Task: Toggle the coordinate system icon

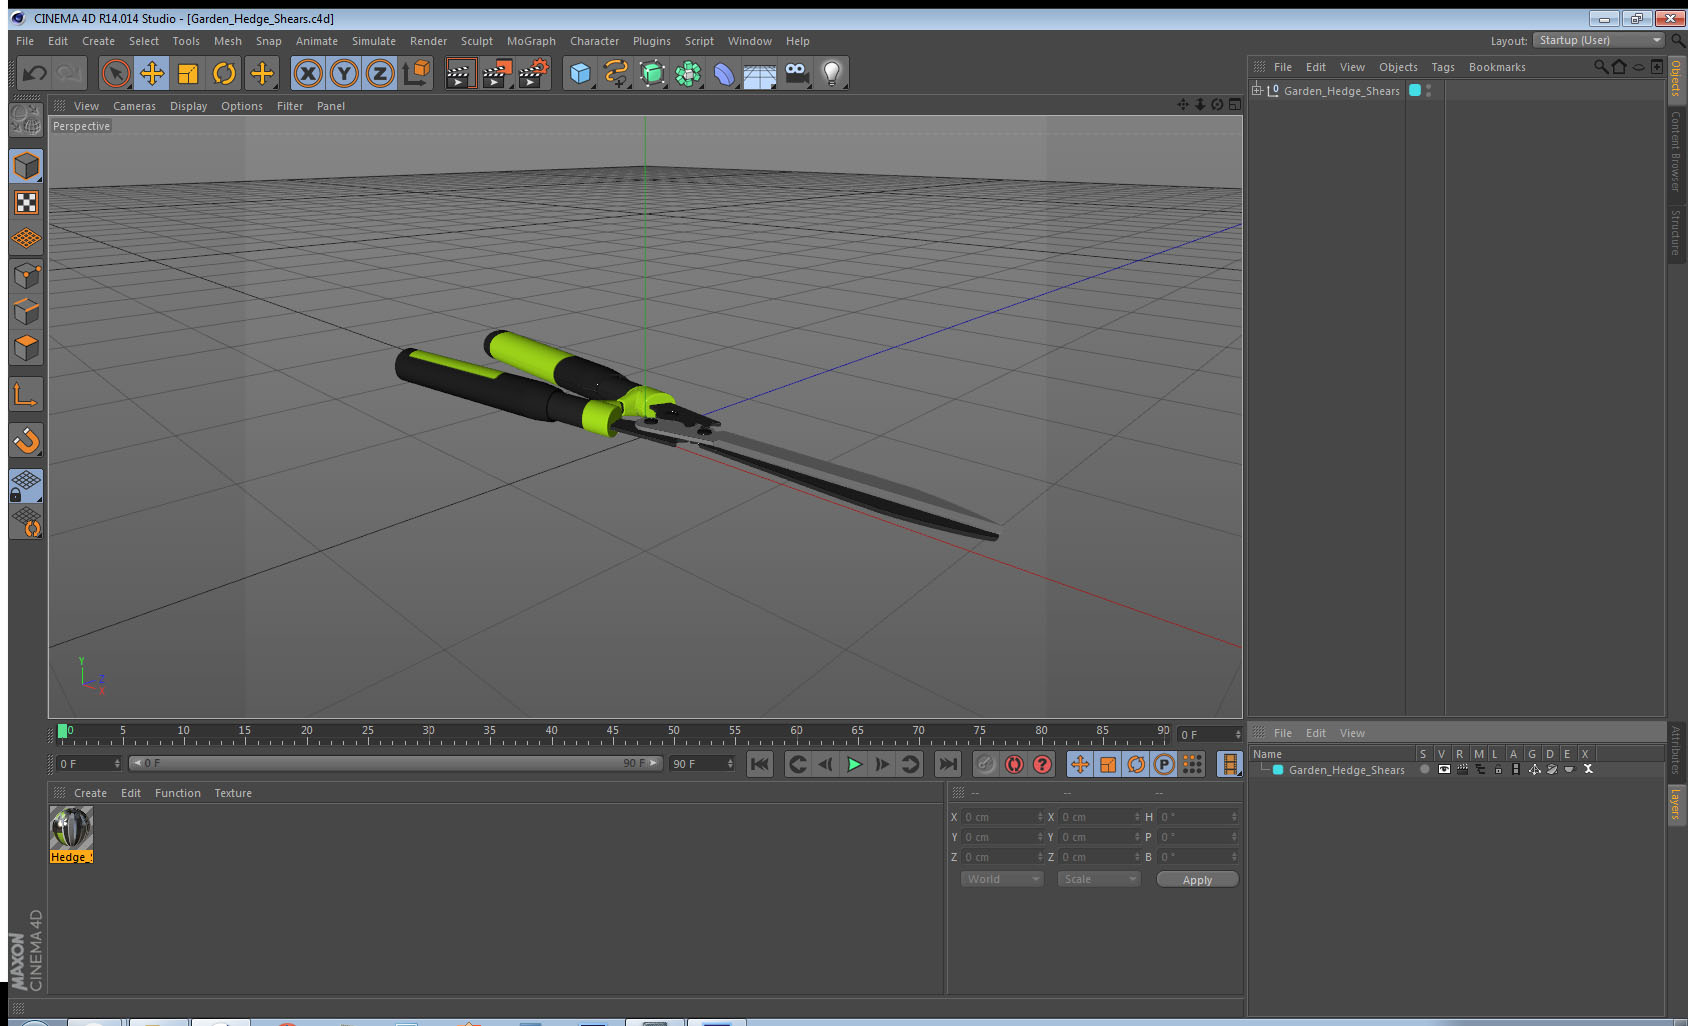Action: (x=416, y=73)
